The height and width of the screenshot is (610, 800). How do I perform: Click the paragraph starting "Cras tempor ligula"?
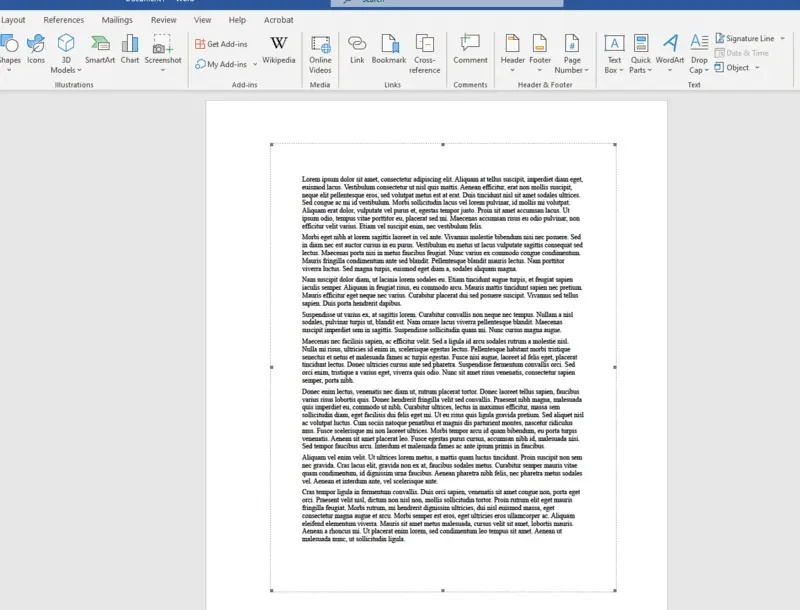click(x=441, y=516)
